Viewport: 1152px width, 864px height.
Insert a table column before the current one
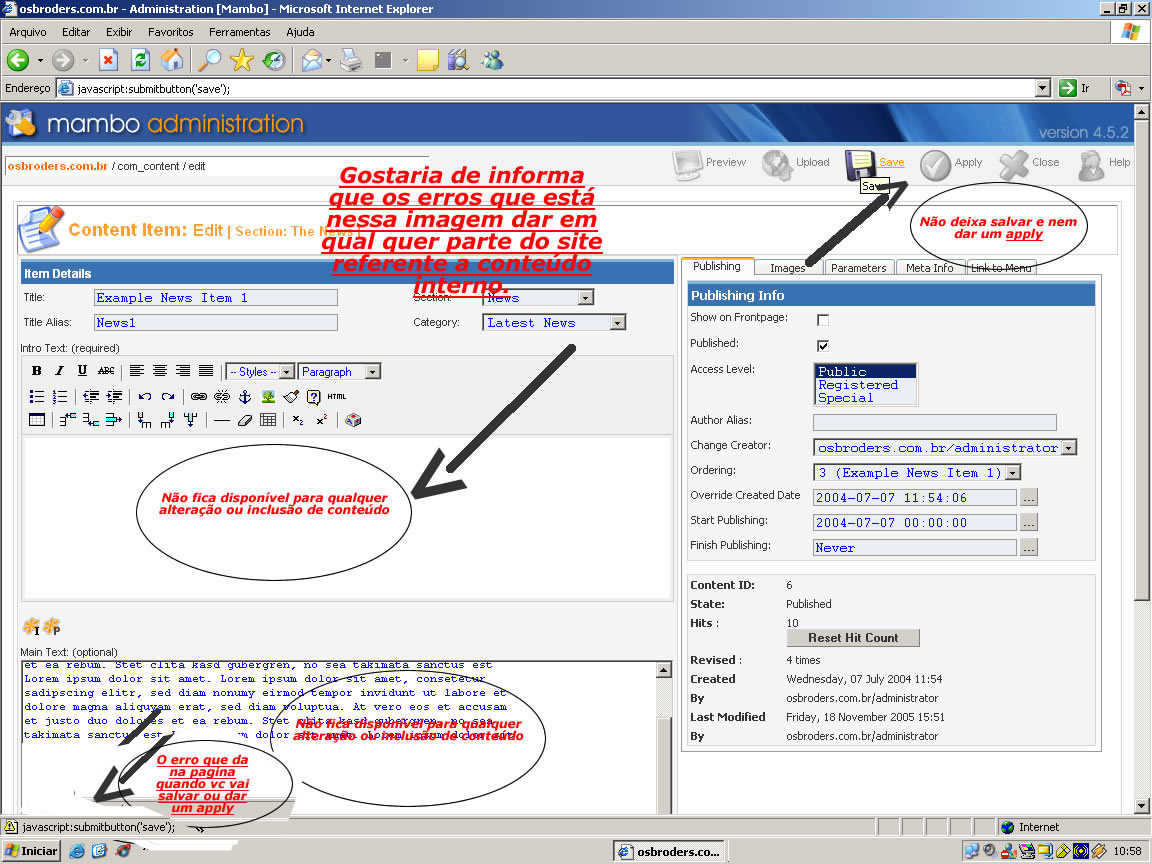145,420
